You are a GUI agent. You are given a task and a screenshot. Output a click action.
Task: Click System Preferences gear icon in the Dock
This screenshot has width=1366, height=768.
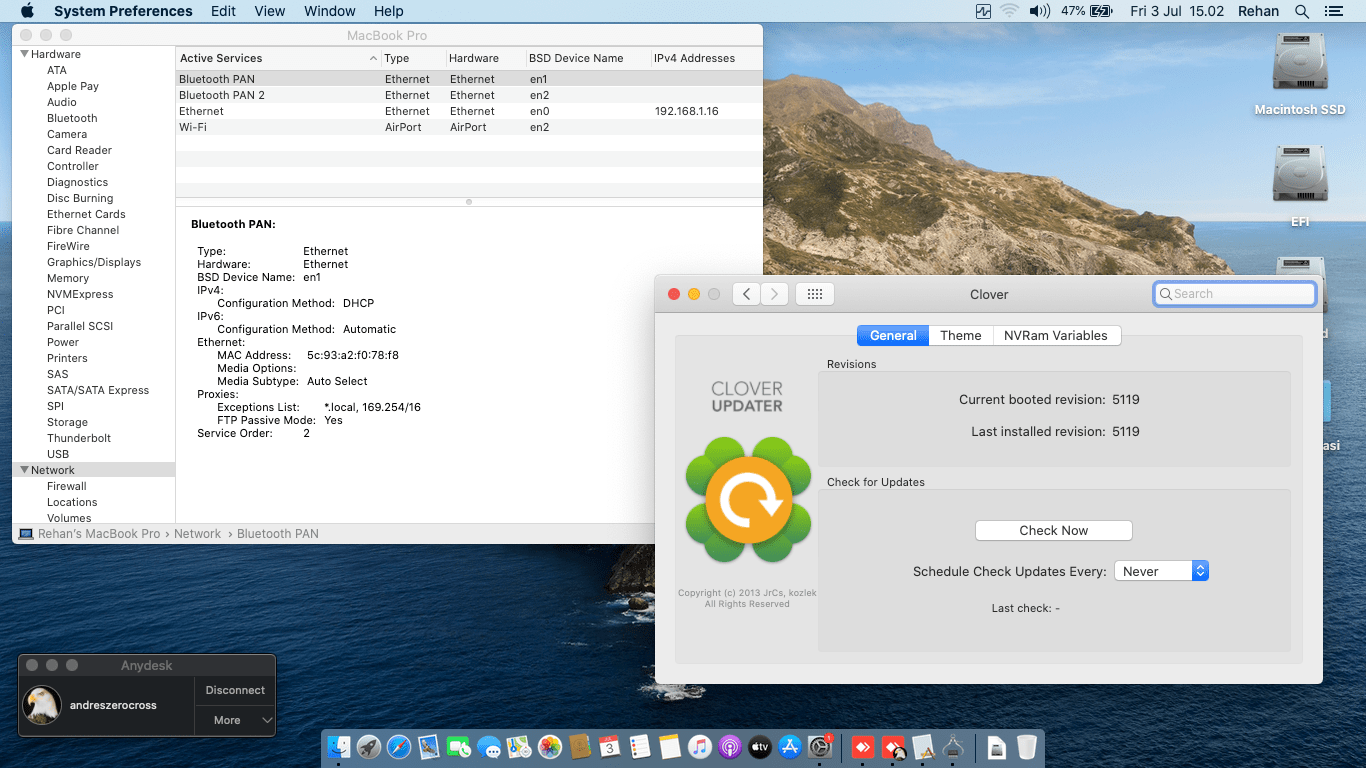click(x=820, y=747)
